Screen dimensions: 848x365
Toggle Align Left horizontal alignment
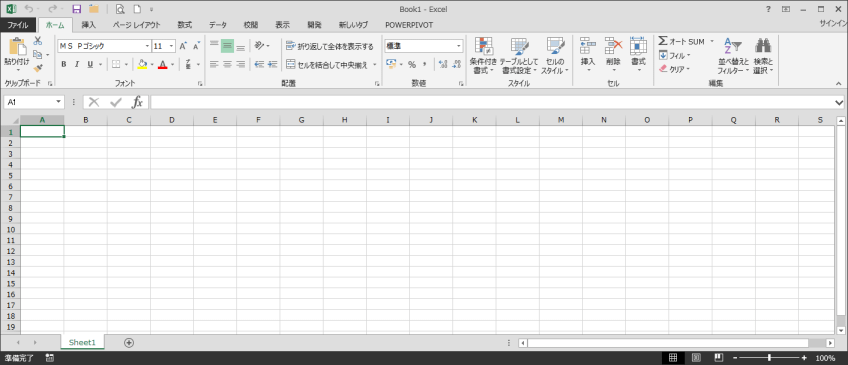(214, 64)
